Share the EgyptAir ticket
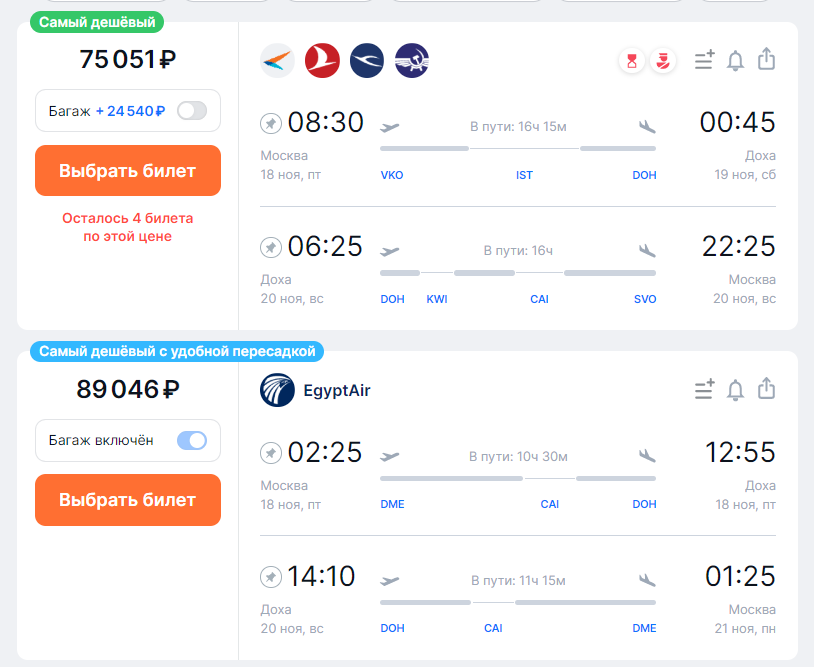 click(x=766, y=389)
